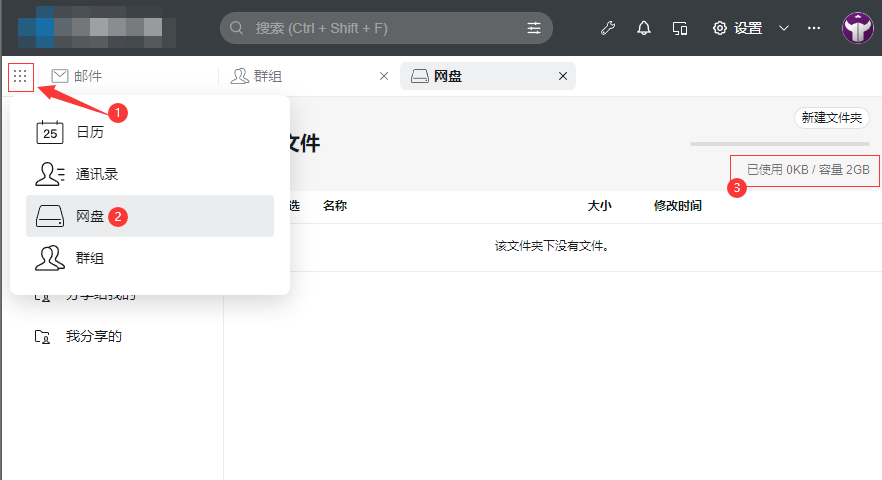Choose 网盘 in the app menu
The height and width of the screenshot is (480, 882).
click(89, 216)
